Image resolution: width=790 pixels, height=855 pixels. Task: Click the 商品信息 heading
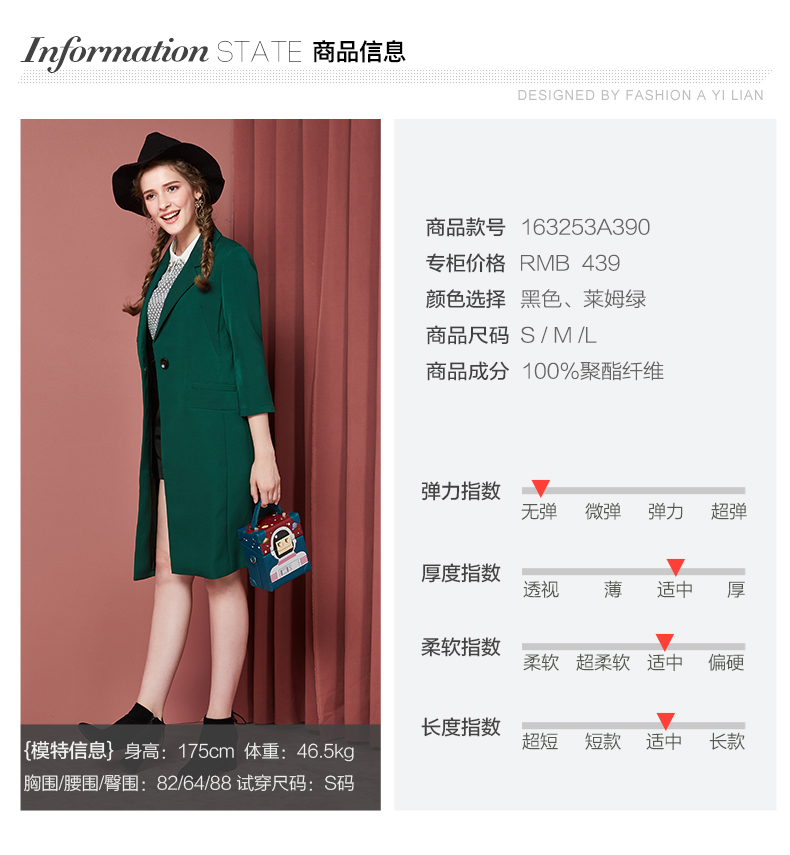point(359,52)
